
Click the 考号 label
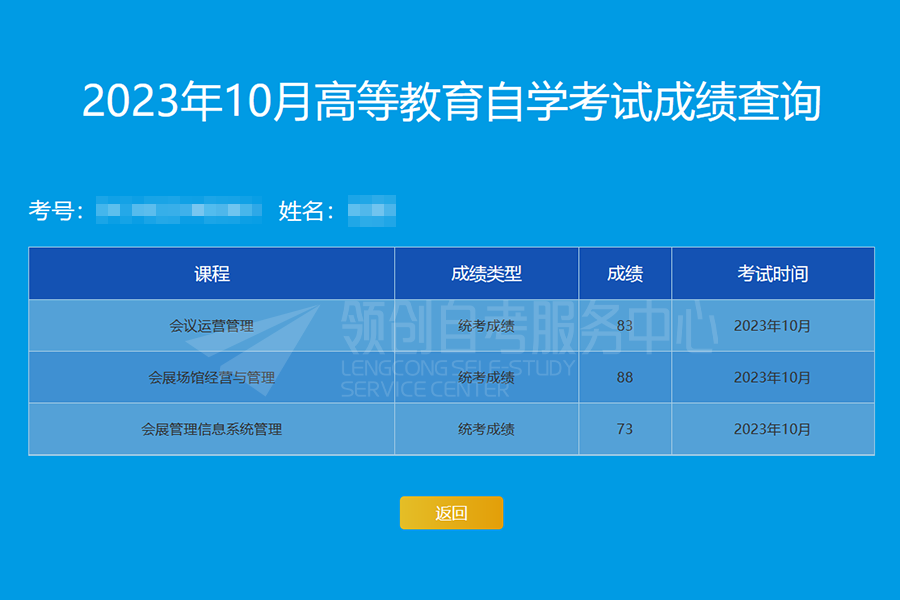tap(56, 211)
